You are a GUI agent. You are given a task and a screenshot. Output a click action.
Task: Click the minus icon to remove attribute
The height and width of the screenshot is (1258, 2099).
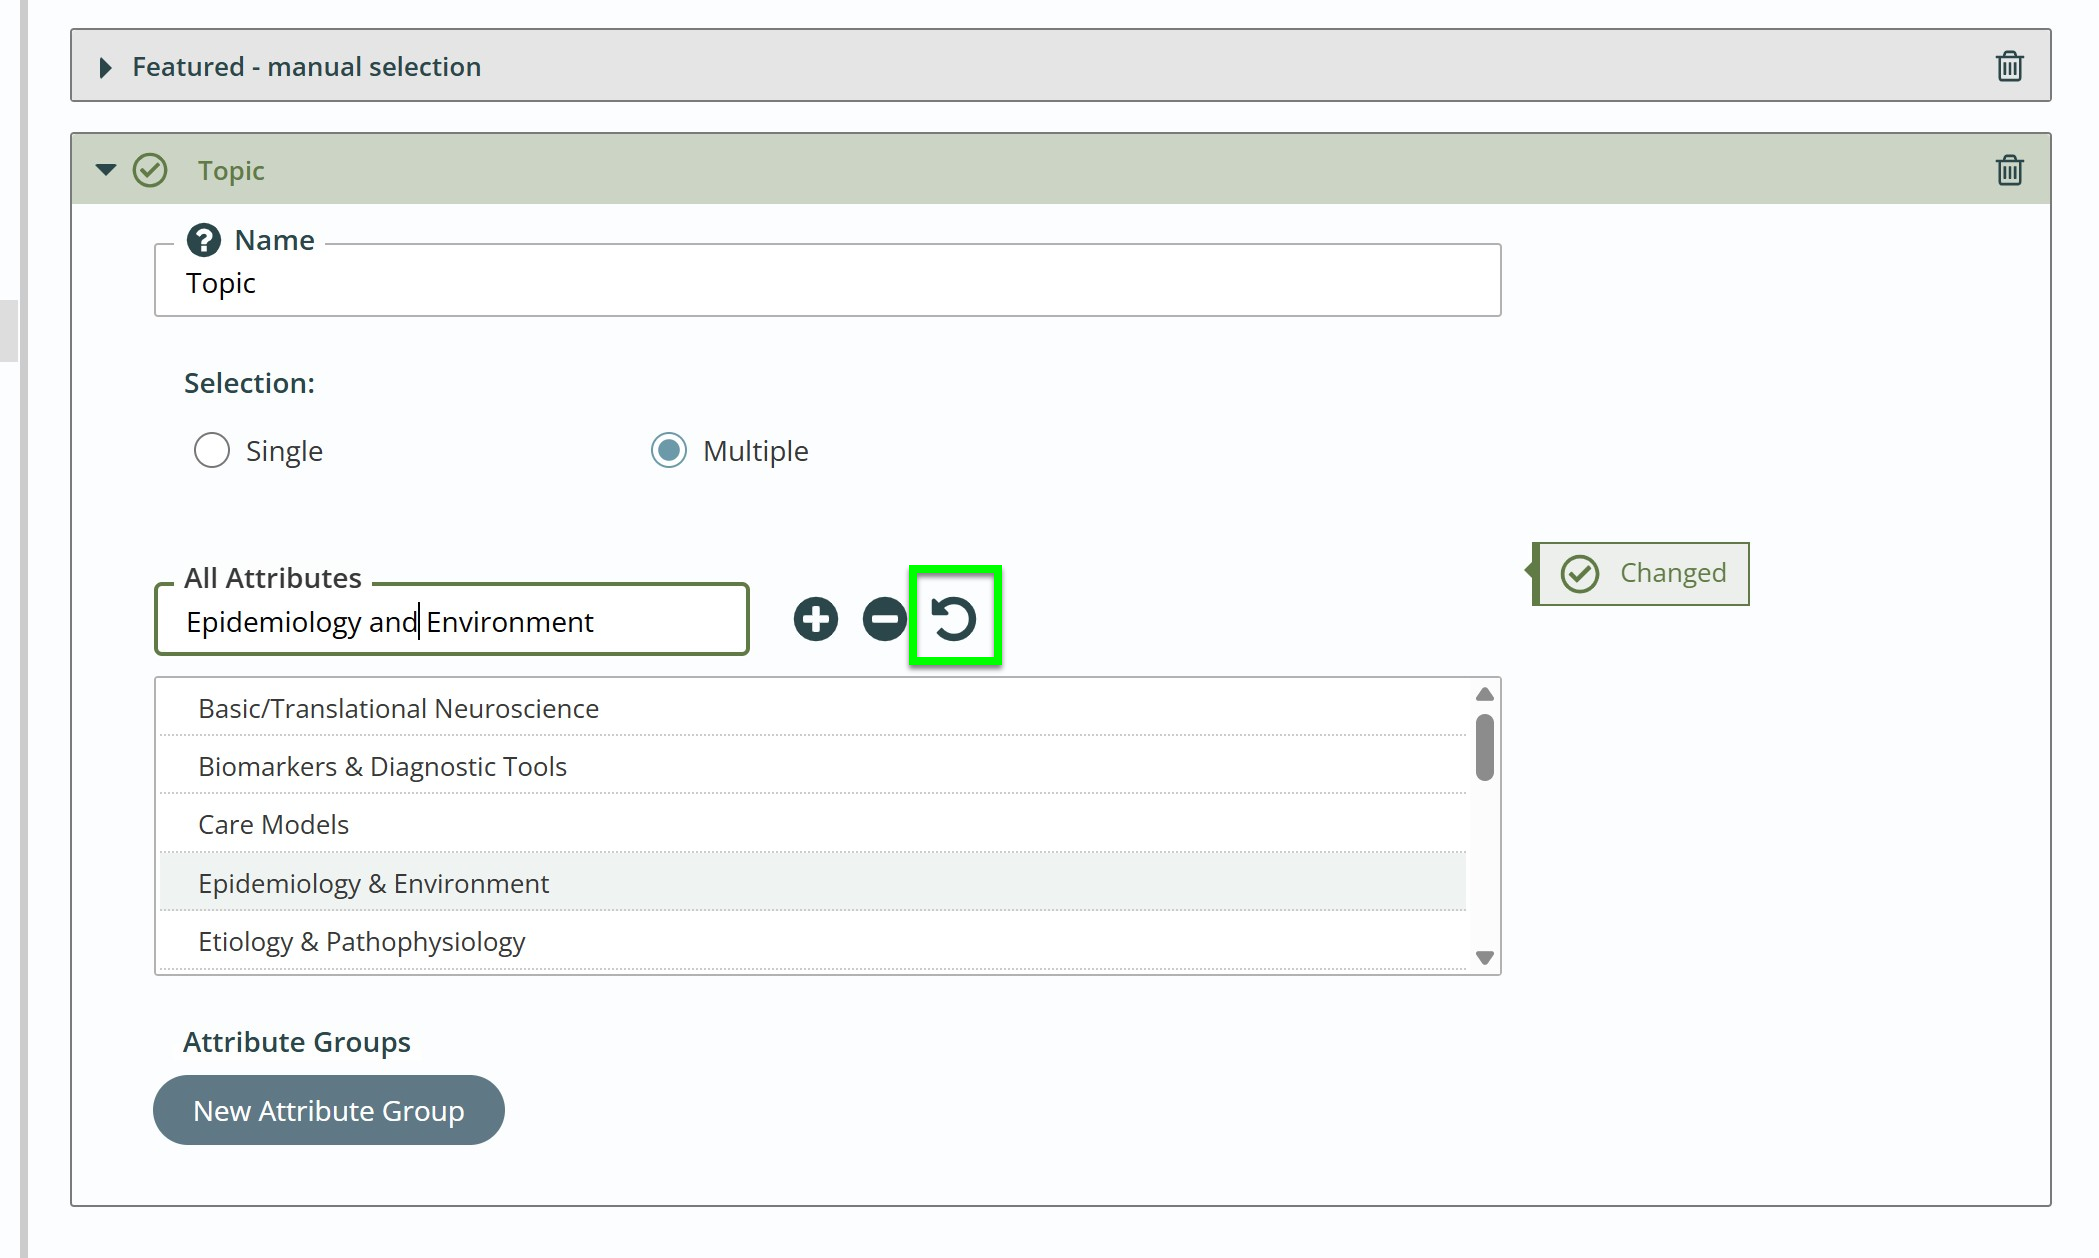[884, 619]
